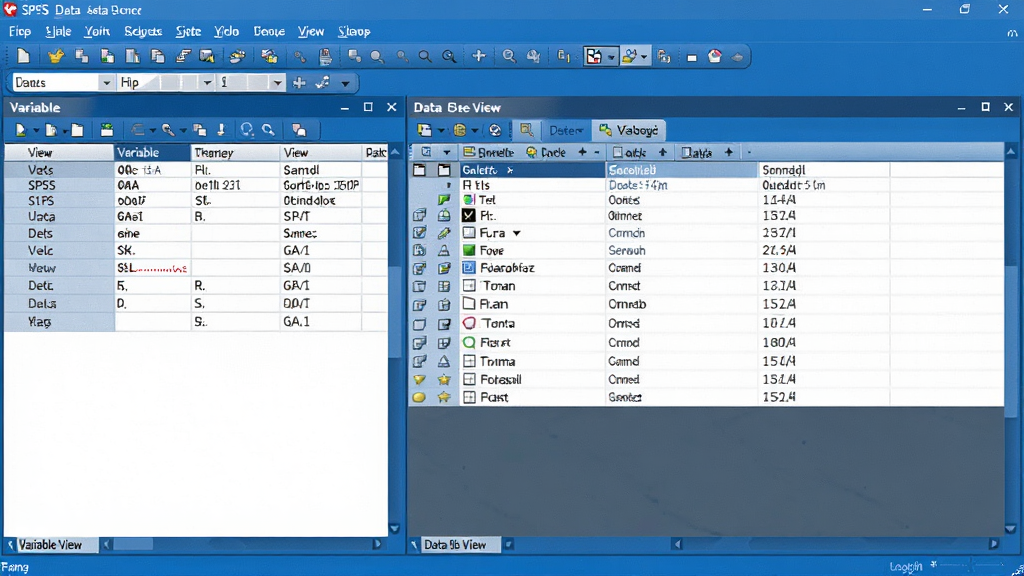This screenshot has height=576, width=1024.
Task: Click the yellow funnel icon in the Fotesall row
Action: coord(419,379)
